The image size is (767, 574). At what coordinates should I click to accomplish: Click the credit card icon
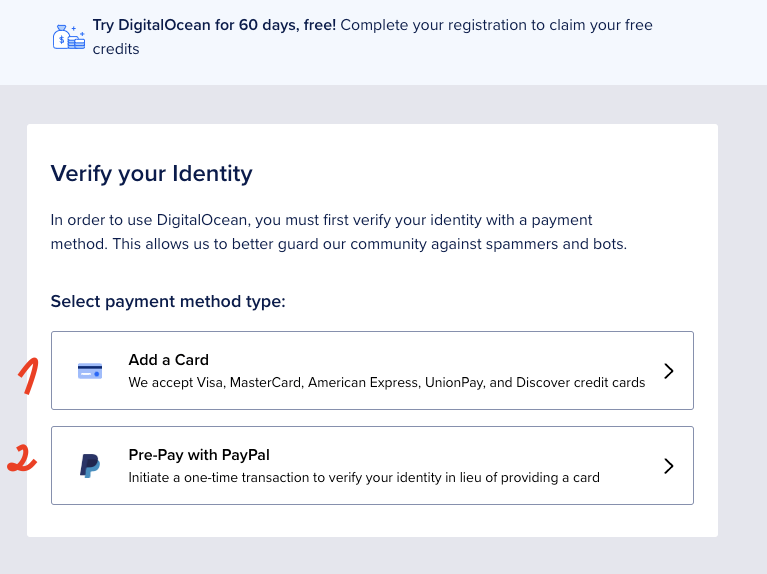click(90, 371)
